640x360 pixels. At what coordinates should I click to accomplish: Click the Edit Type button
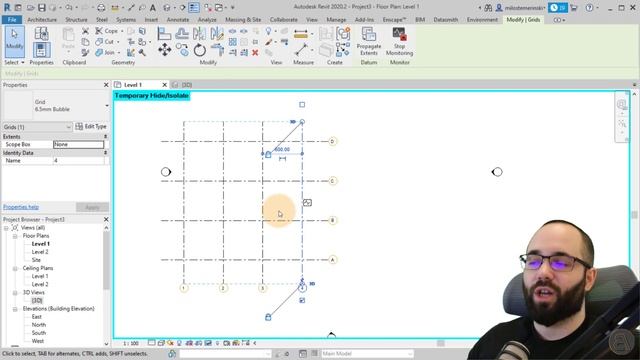(91, 127)
